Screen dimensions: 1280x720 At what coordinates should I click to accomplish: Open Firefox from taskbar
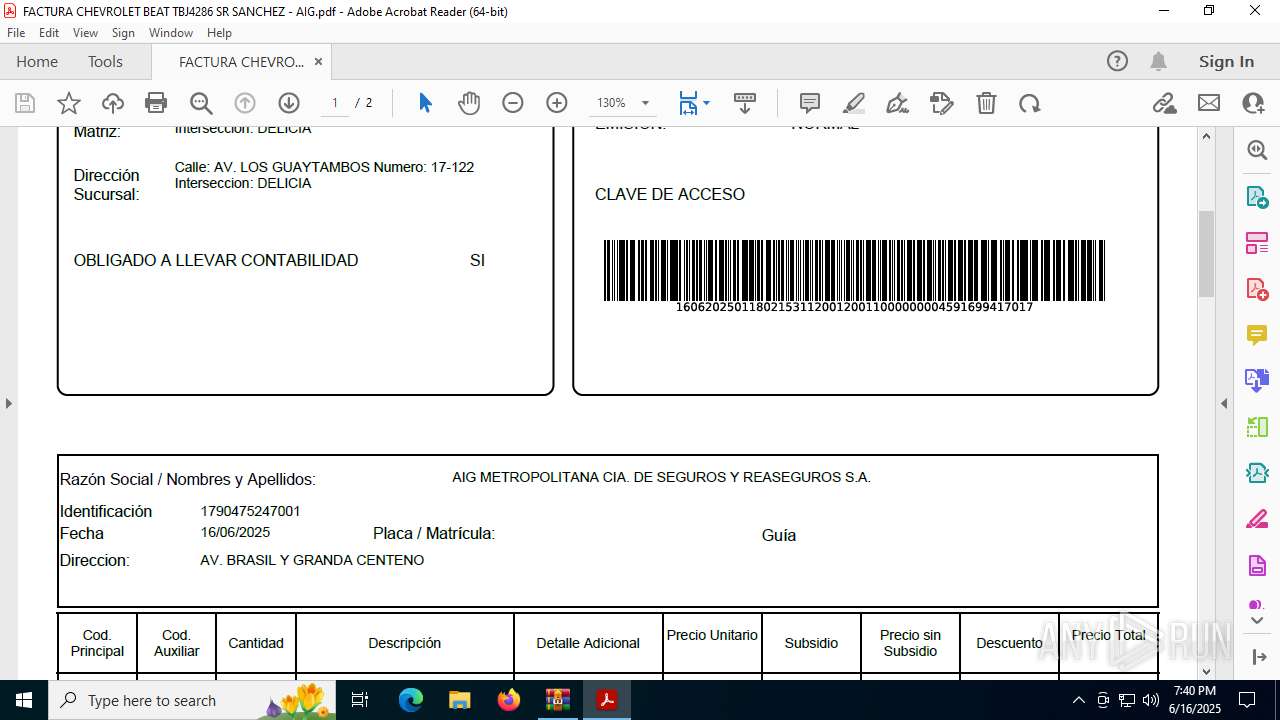pyautogui.click(x=509, y=700)
